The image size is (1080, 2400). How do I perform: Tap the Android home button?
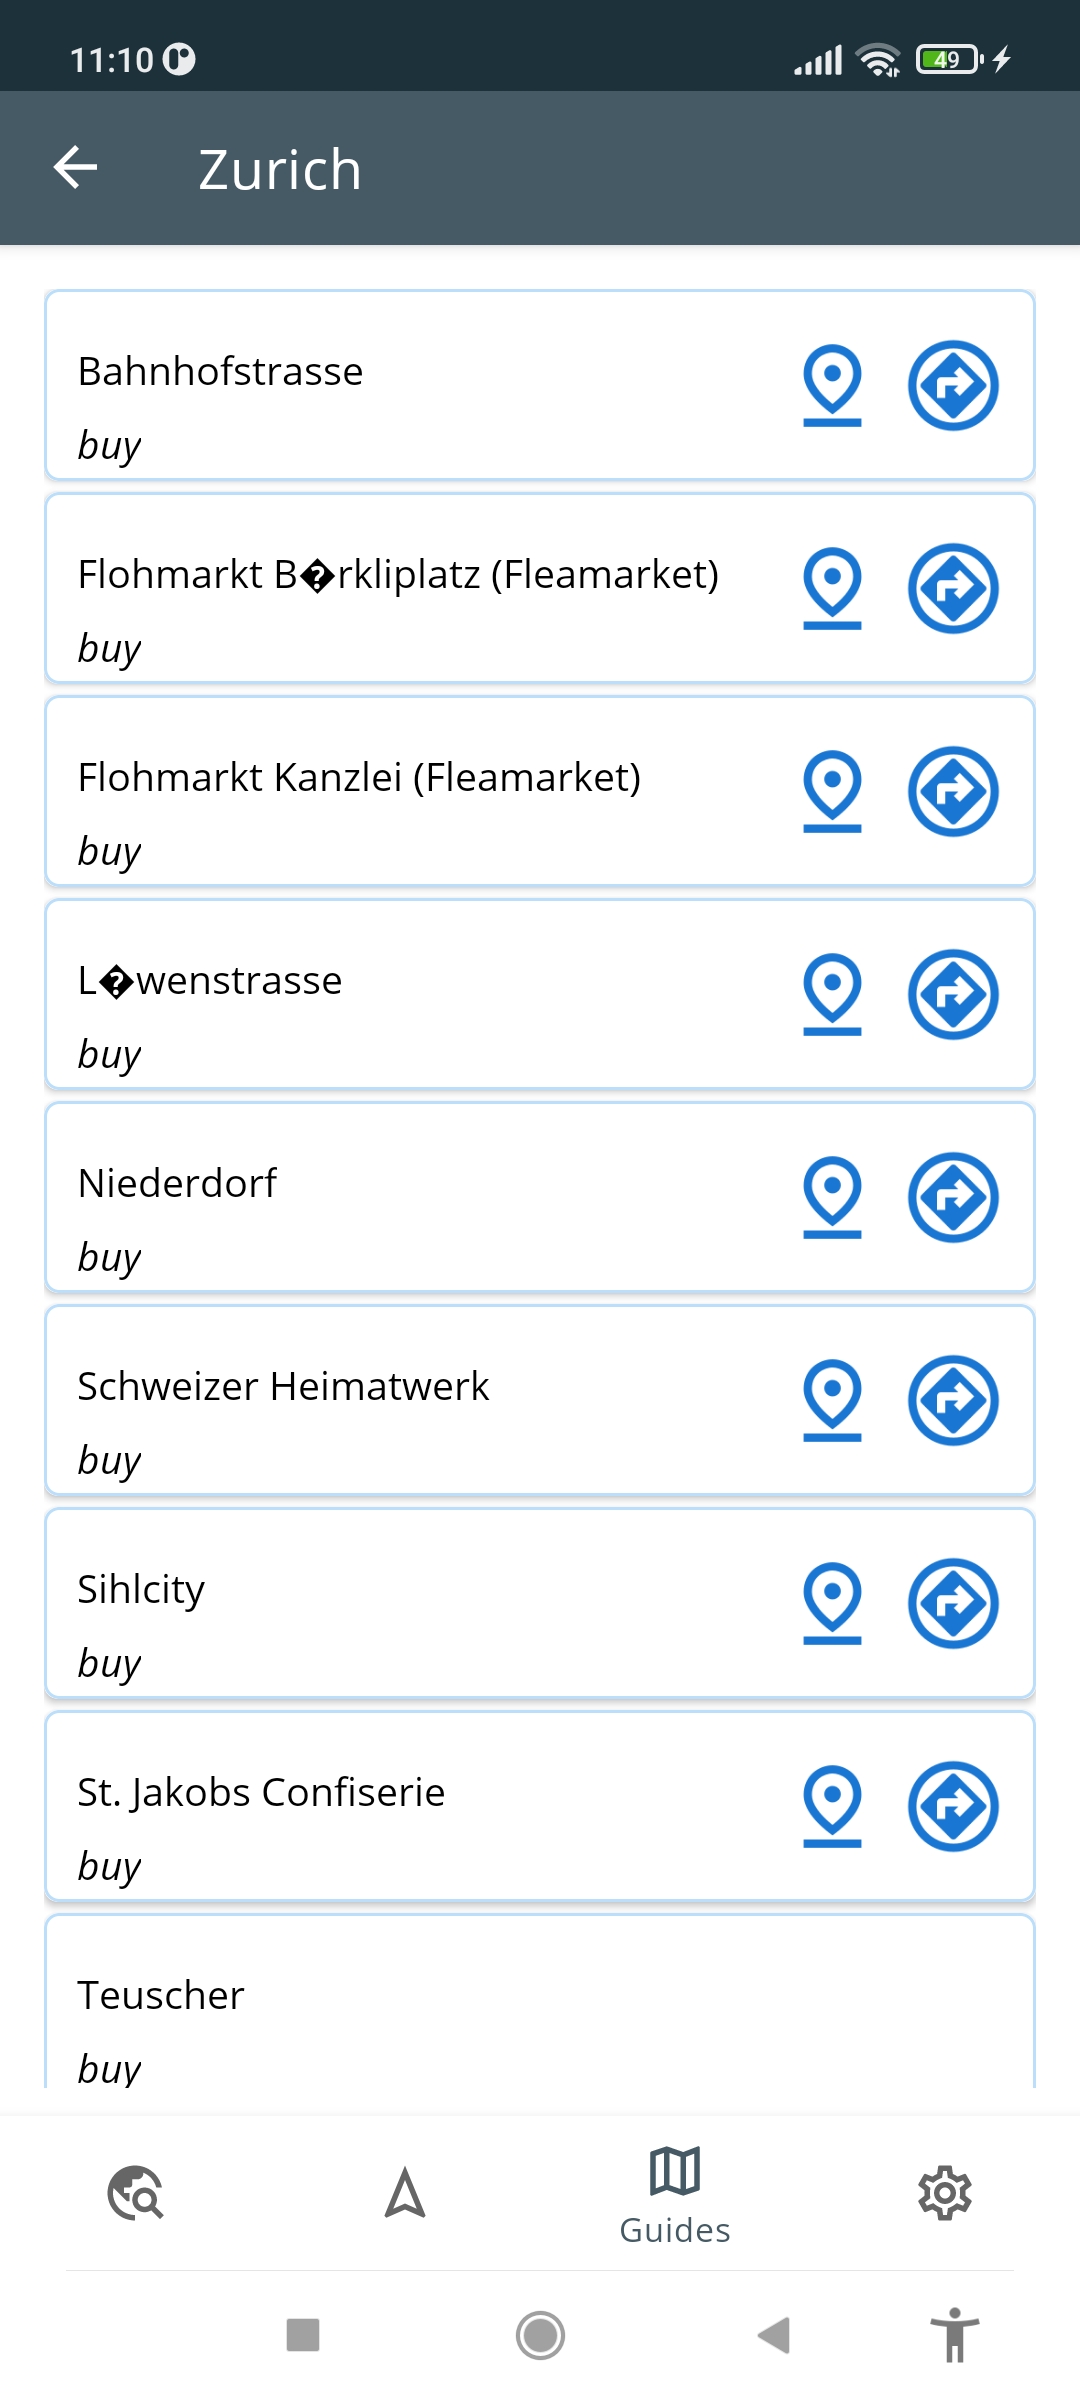pyautogui.click(x=540, y=2336)
